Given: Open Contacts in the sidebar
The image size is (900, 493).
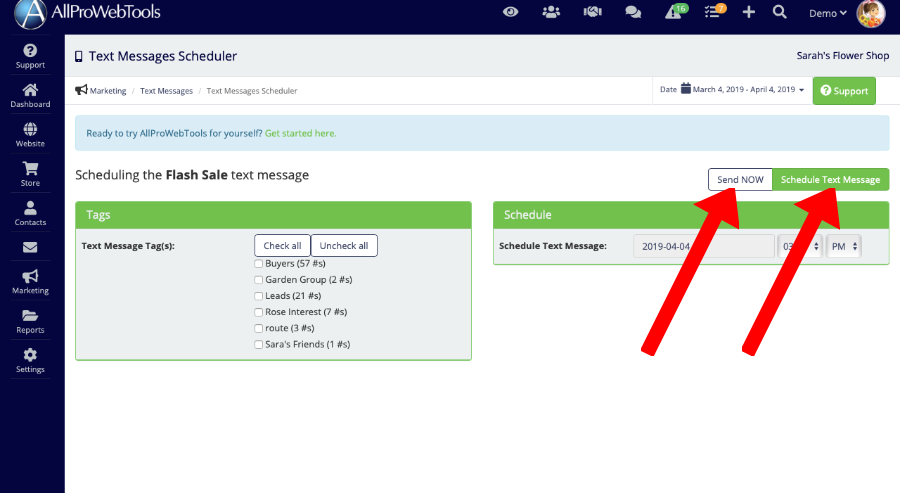Looking at the screenshot, I should [30, 214].
